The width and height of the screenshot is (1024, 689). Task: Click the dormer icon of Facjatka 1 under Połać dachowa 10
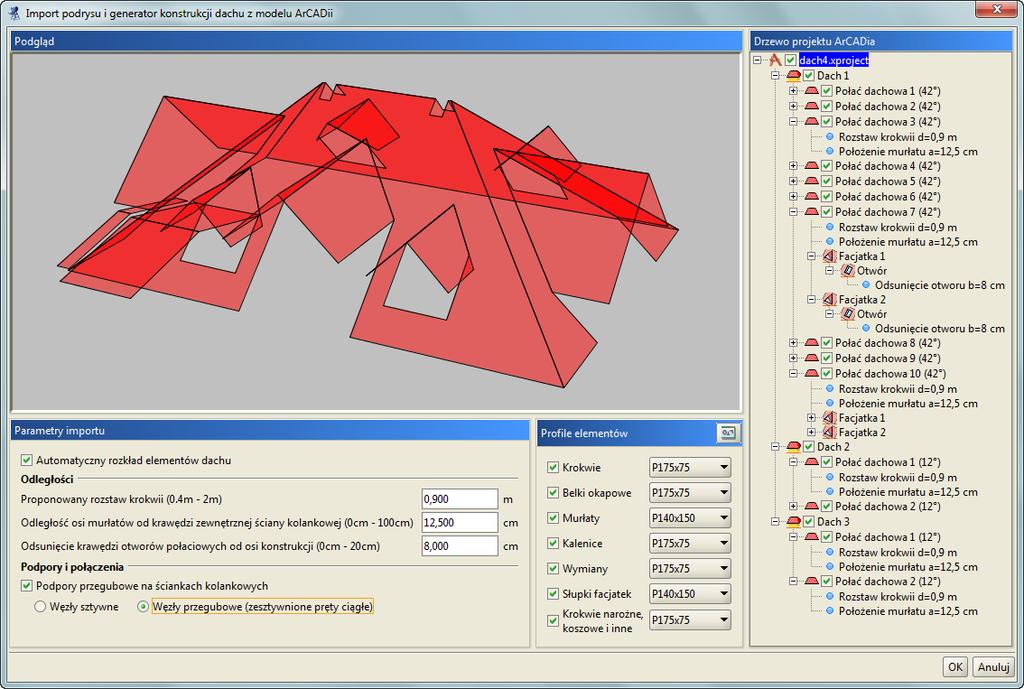click(829, 418)
